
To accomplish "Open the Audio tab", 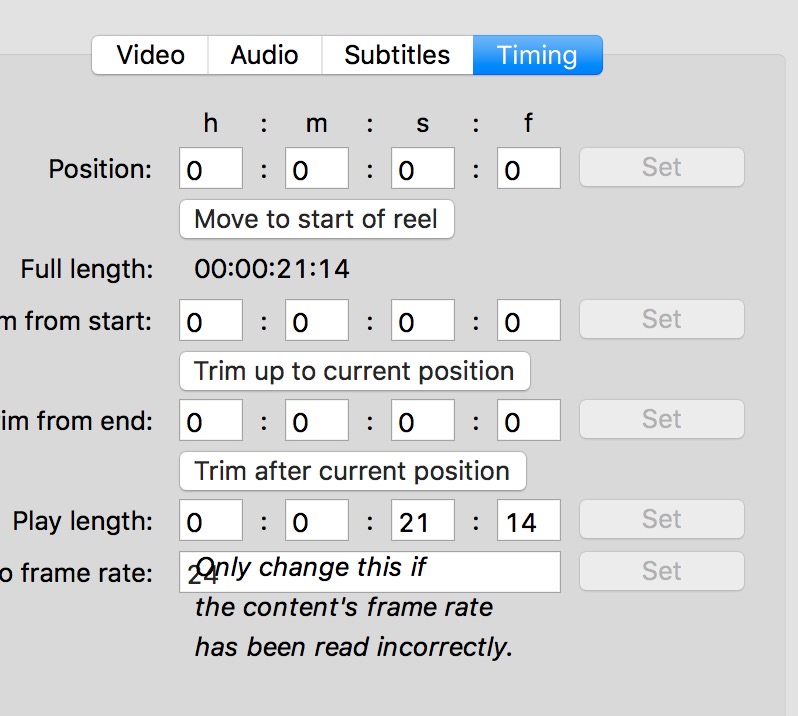I will point(265,55).
